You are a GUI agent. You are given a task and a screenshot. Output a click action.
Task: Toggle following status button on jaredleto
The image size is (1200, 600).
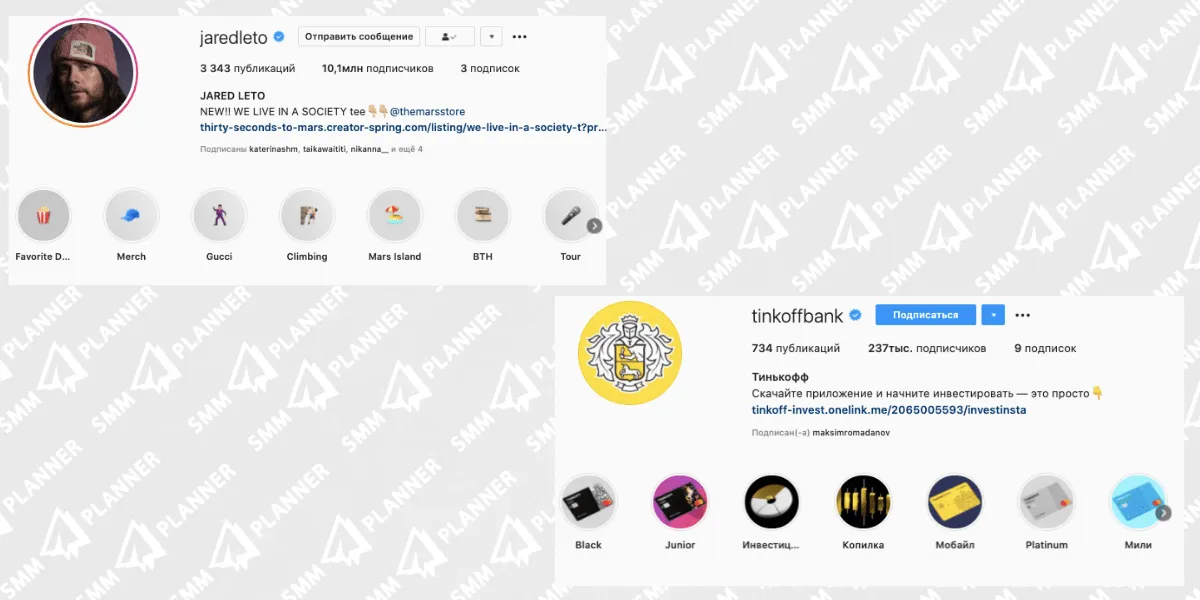(450, 37)
